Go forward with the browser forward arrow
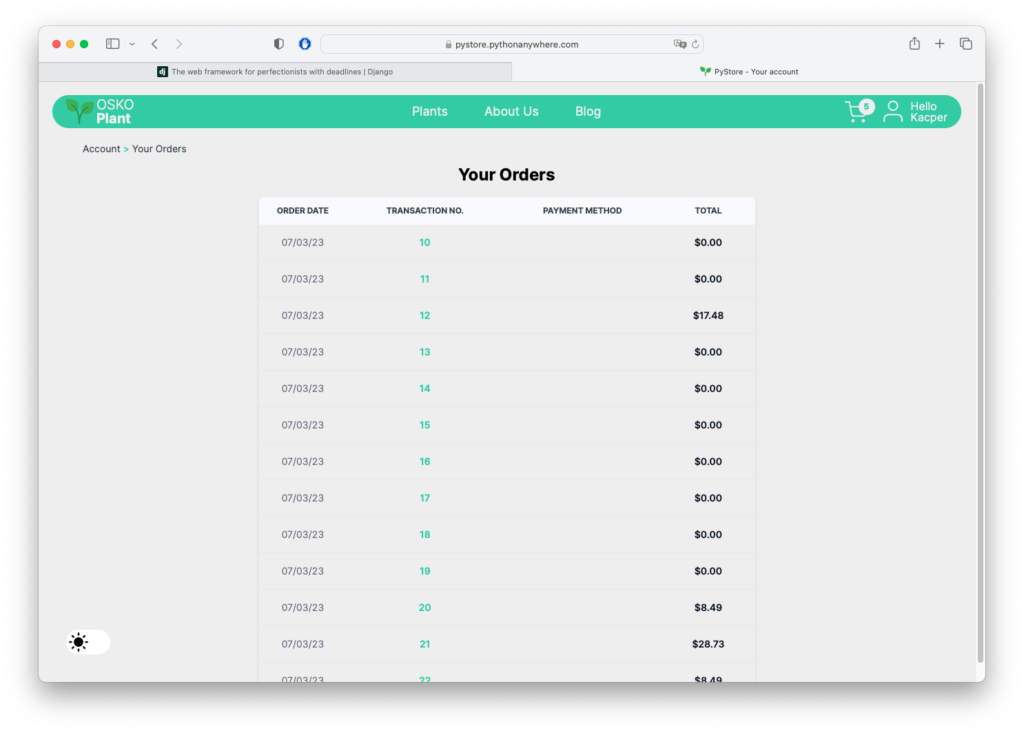The width and height of the screenshot is (1024, 733). (x=178, y=44)
